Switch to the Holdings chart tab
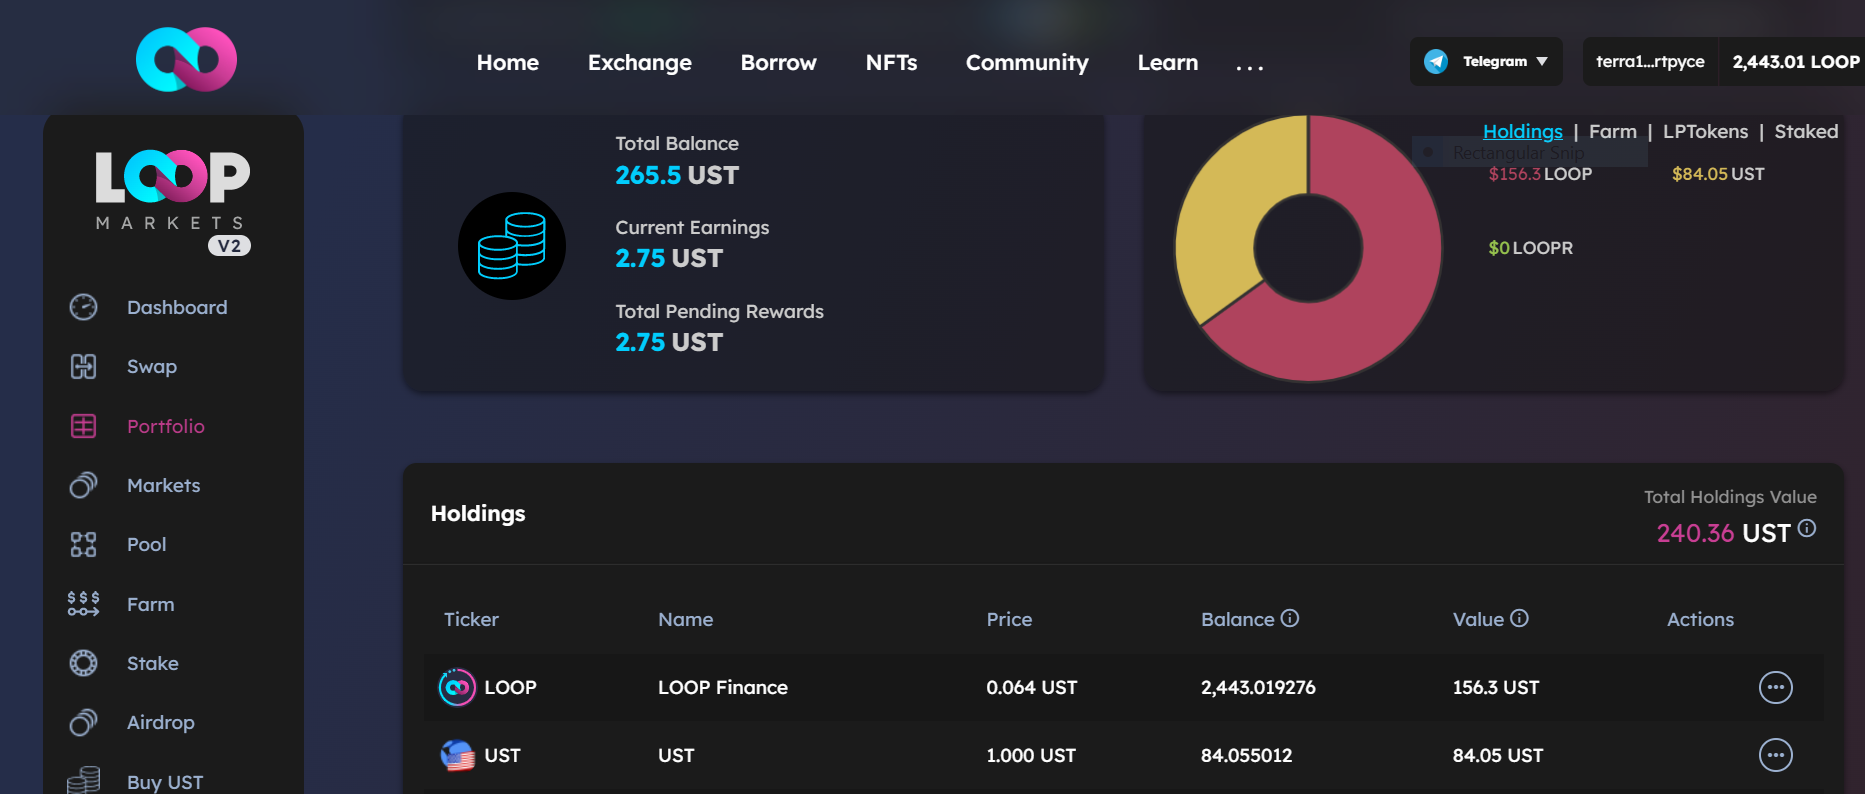1865x794 pixels. click(1523, 131)
